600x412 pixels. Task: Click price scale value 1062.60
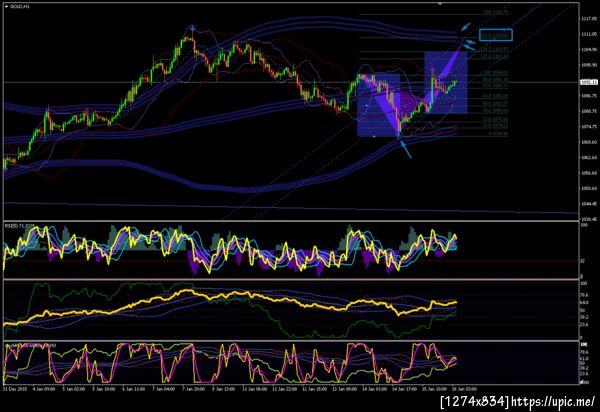(x=589, y=157)
